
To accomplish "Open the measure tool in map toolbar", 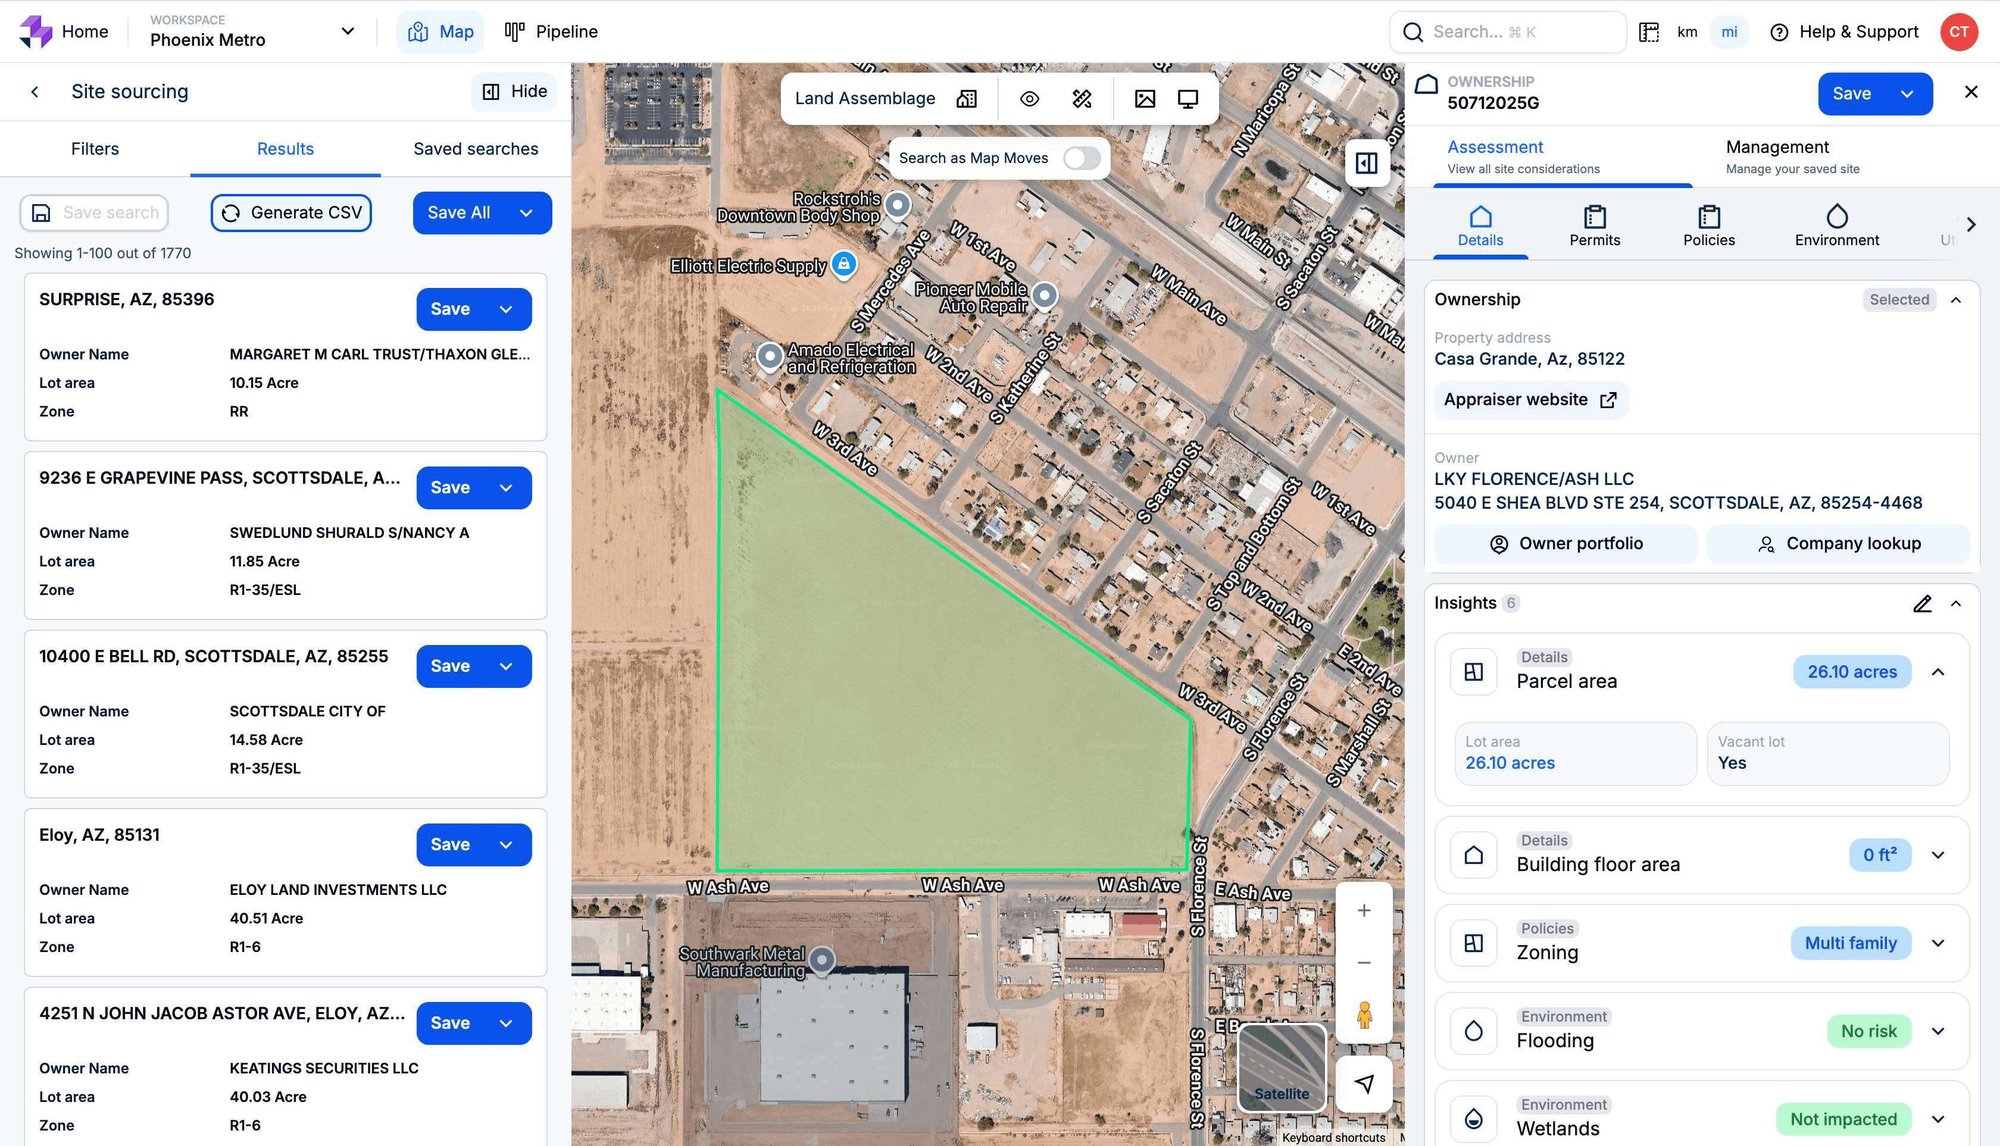I will (x=1081, y=98).
